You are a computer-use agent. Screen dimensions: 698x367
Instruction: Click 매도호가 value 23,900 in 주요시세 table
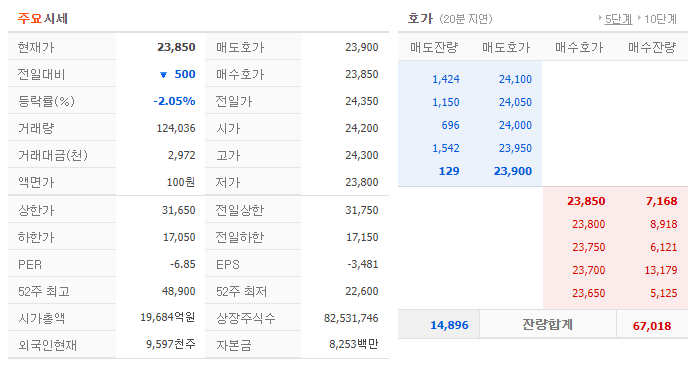click(361, 47)
